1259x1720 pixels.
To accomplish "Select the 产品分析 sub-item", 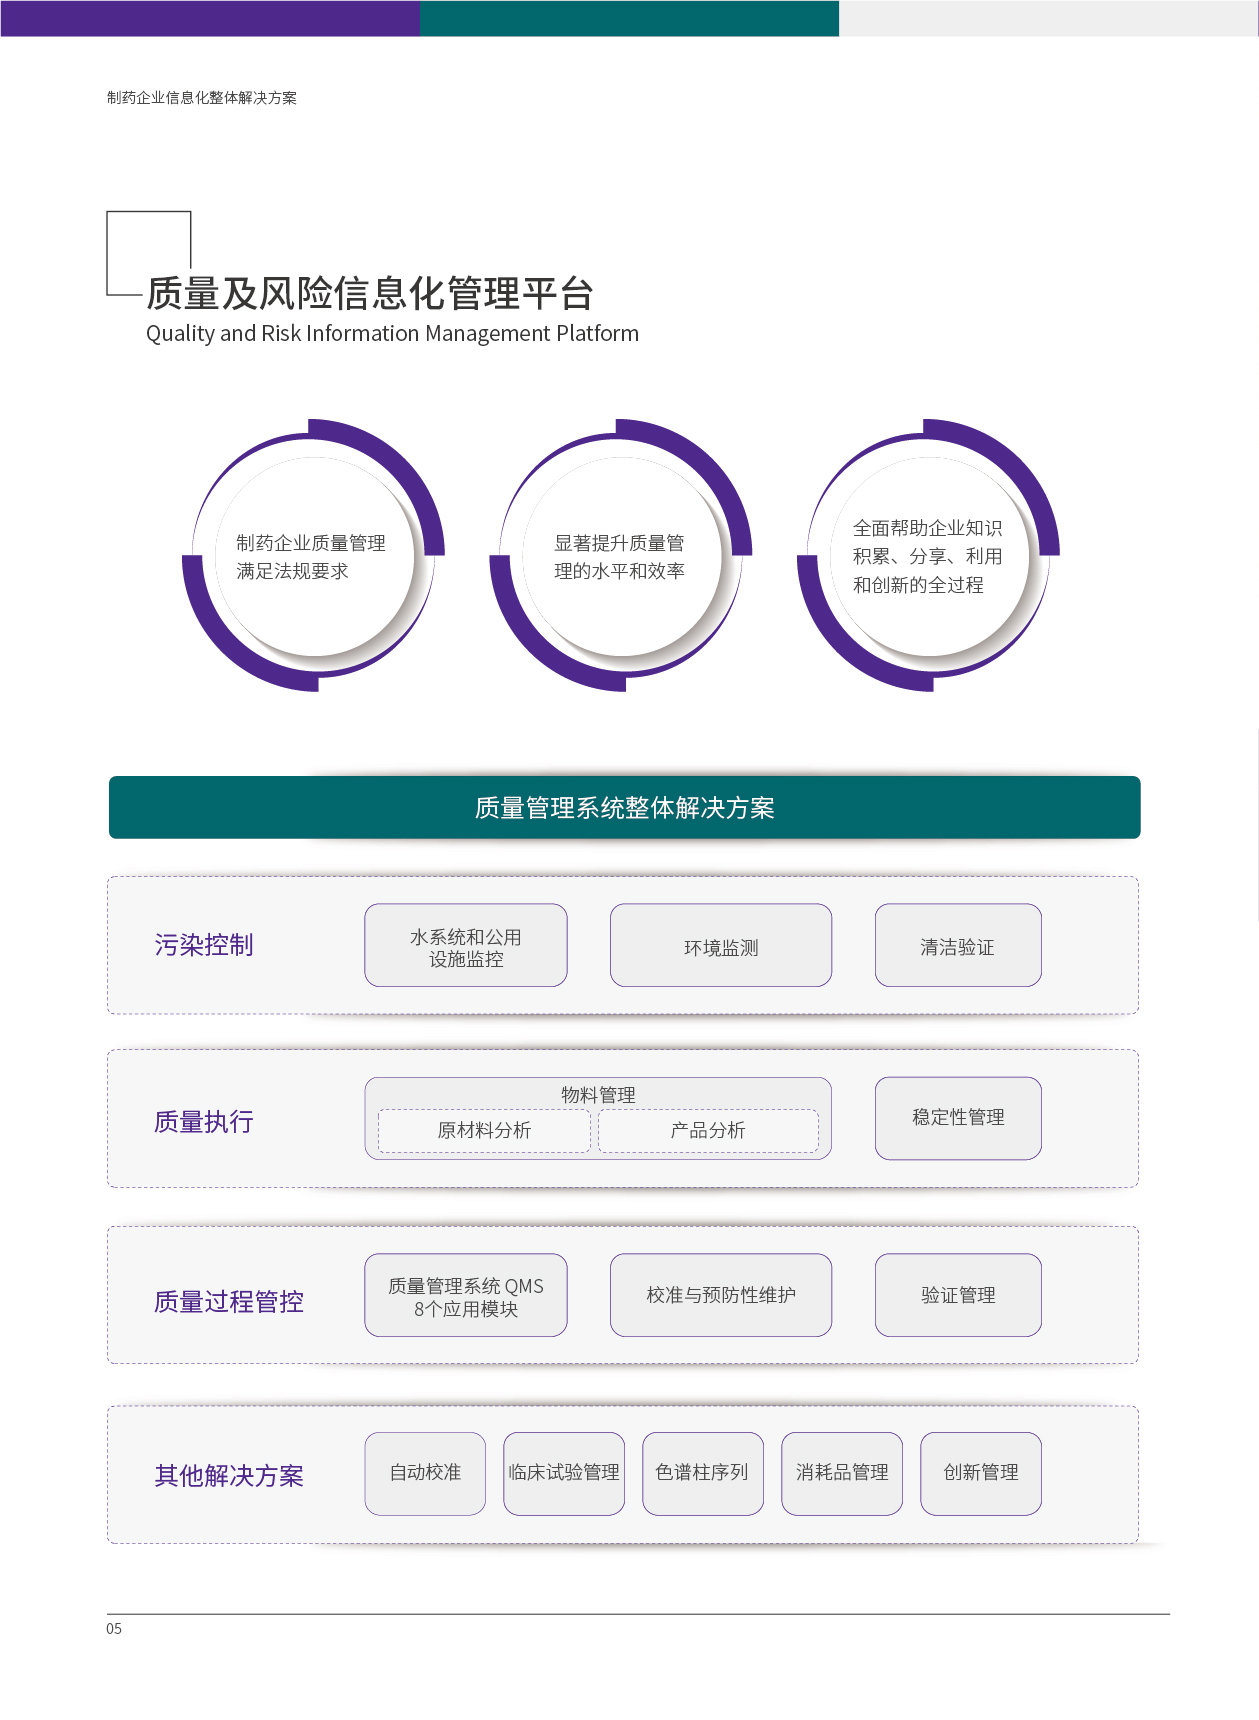I will (x=708, y=1131).
